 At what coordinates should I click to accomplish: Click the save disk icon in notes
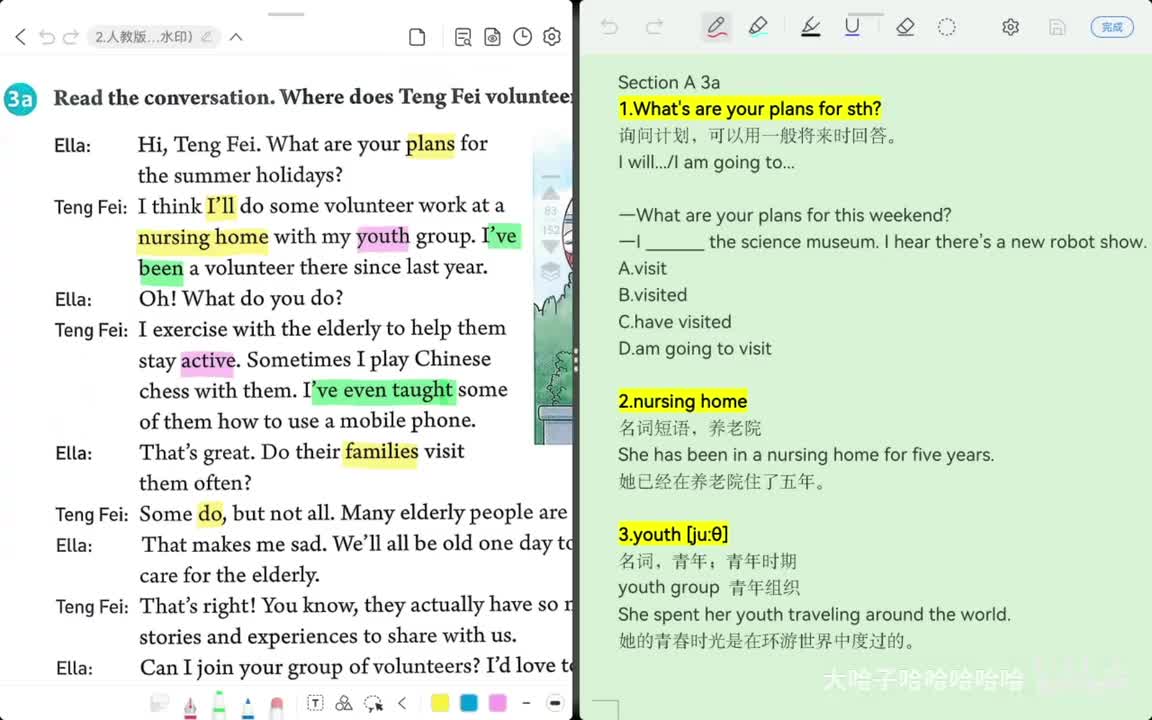pyautogui.click(x=1057, y=27)
